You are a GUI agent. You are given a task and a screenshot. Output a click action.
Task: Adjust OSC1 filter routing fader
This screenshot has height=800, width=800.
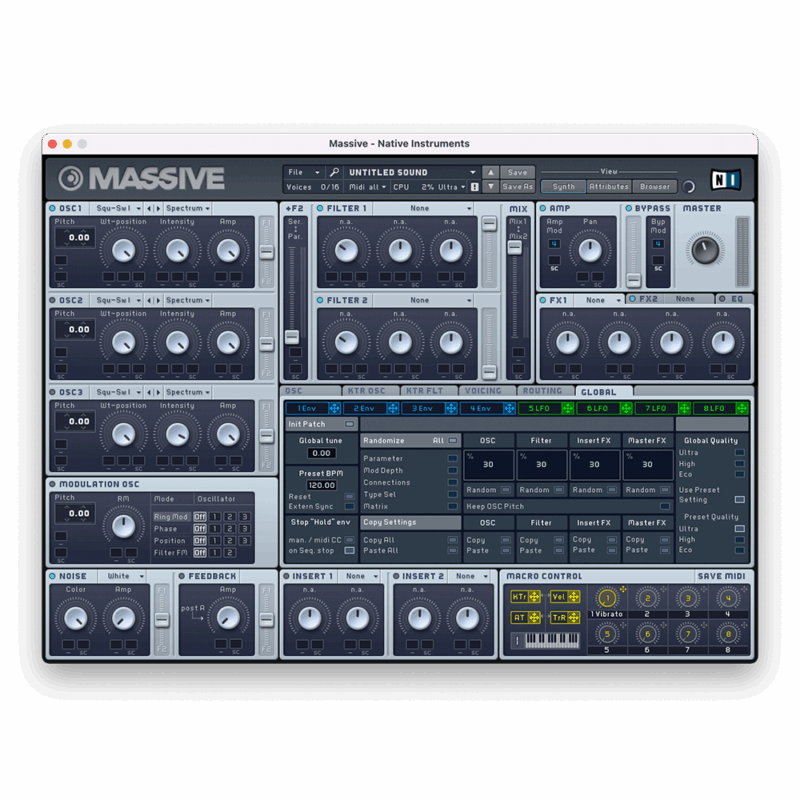point(266,252)
